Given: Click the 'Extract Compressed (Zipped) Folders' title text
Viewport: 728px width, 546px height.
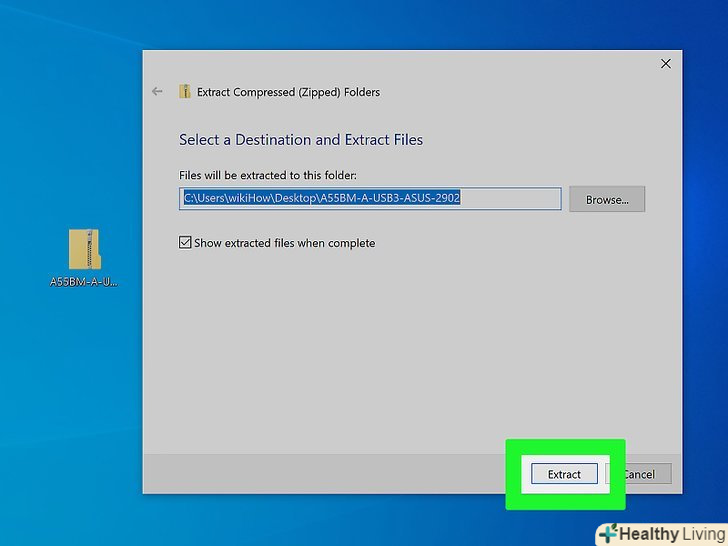Looking at the screenshot, I should coord(288,92).
